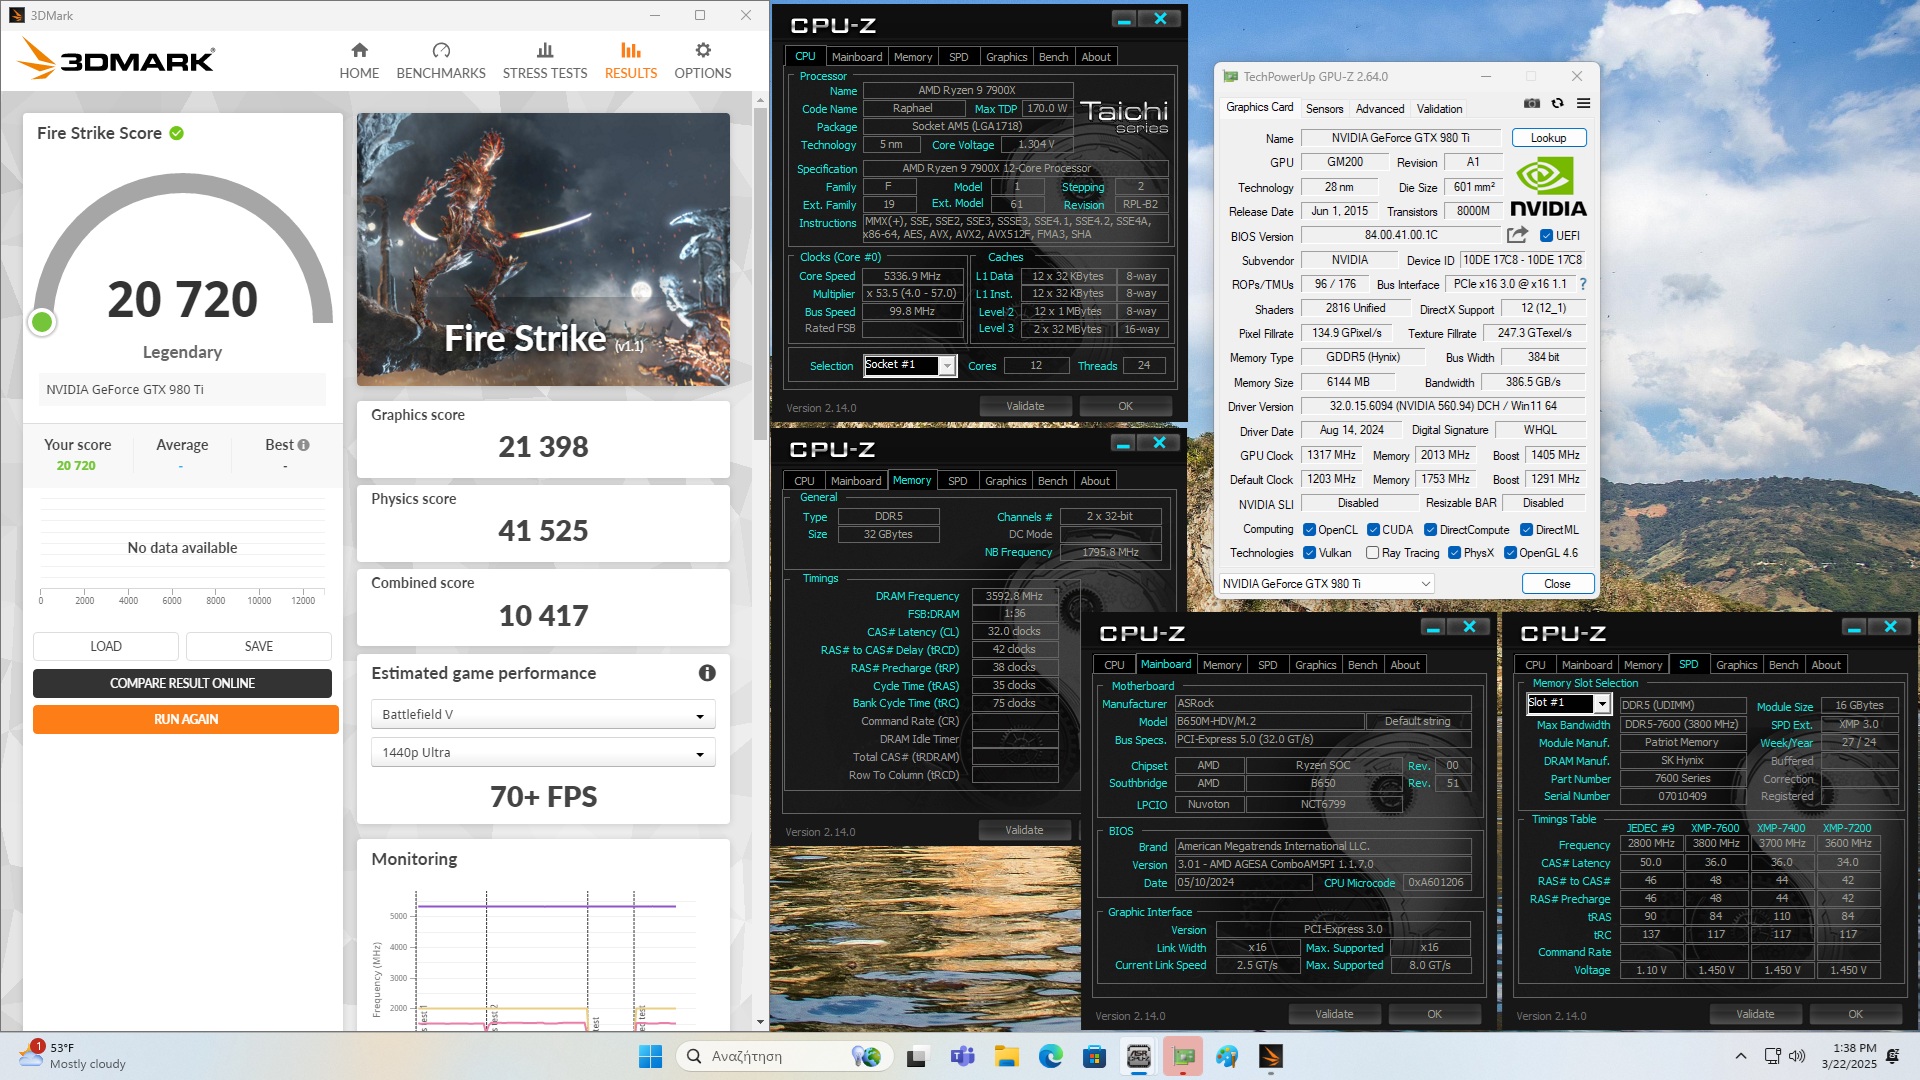The image size is (1920, 1080).
Task: Click Lookup button in GPU-Z
Action: coord(1548,138)
